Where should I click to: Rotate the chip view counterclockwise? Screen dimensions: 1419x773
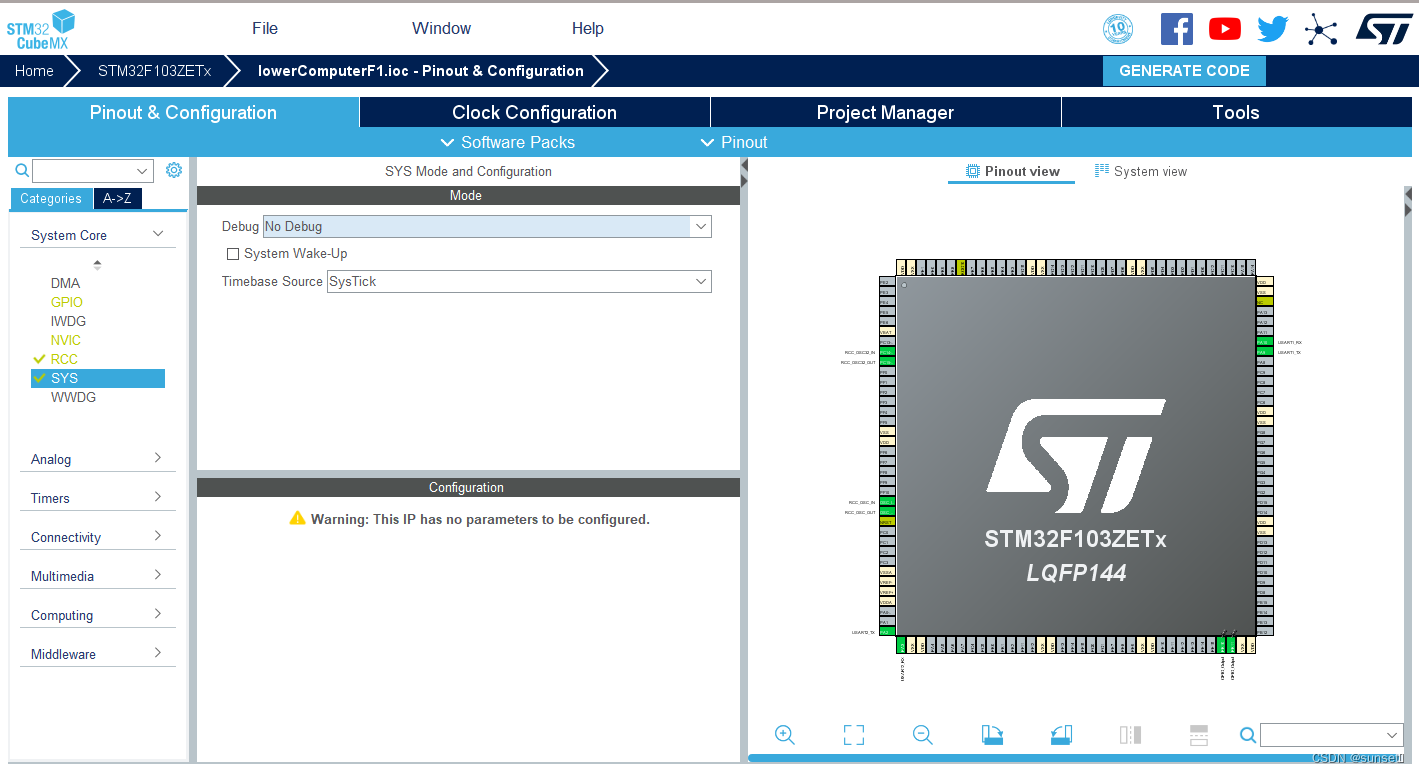1061,735
